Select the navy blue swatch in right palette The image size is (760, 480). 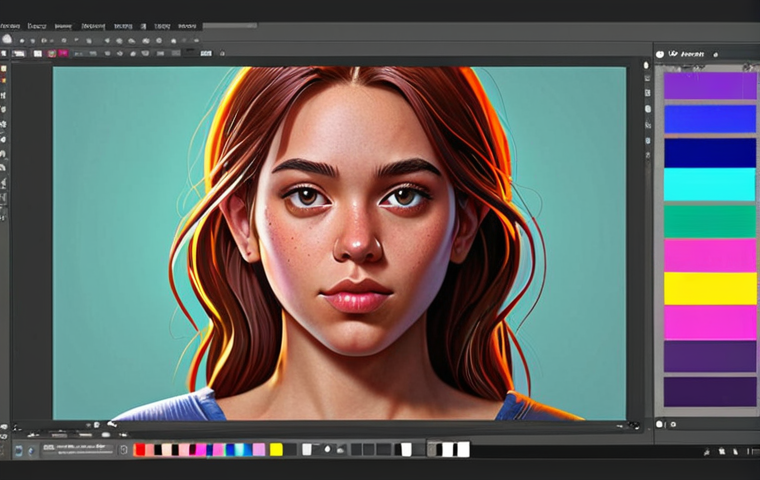[710, 153]
